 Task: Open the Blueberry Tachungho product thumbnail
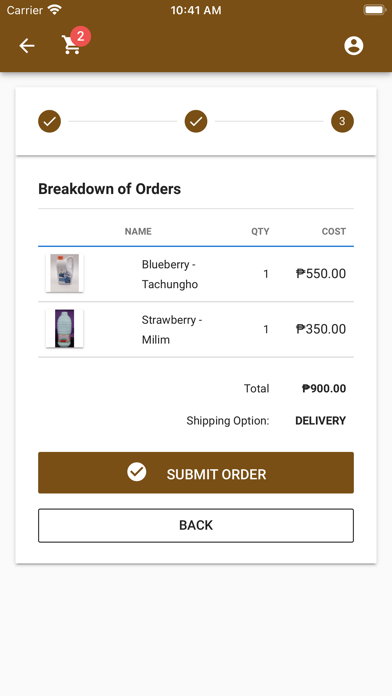tap(64, 273)
